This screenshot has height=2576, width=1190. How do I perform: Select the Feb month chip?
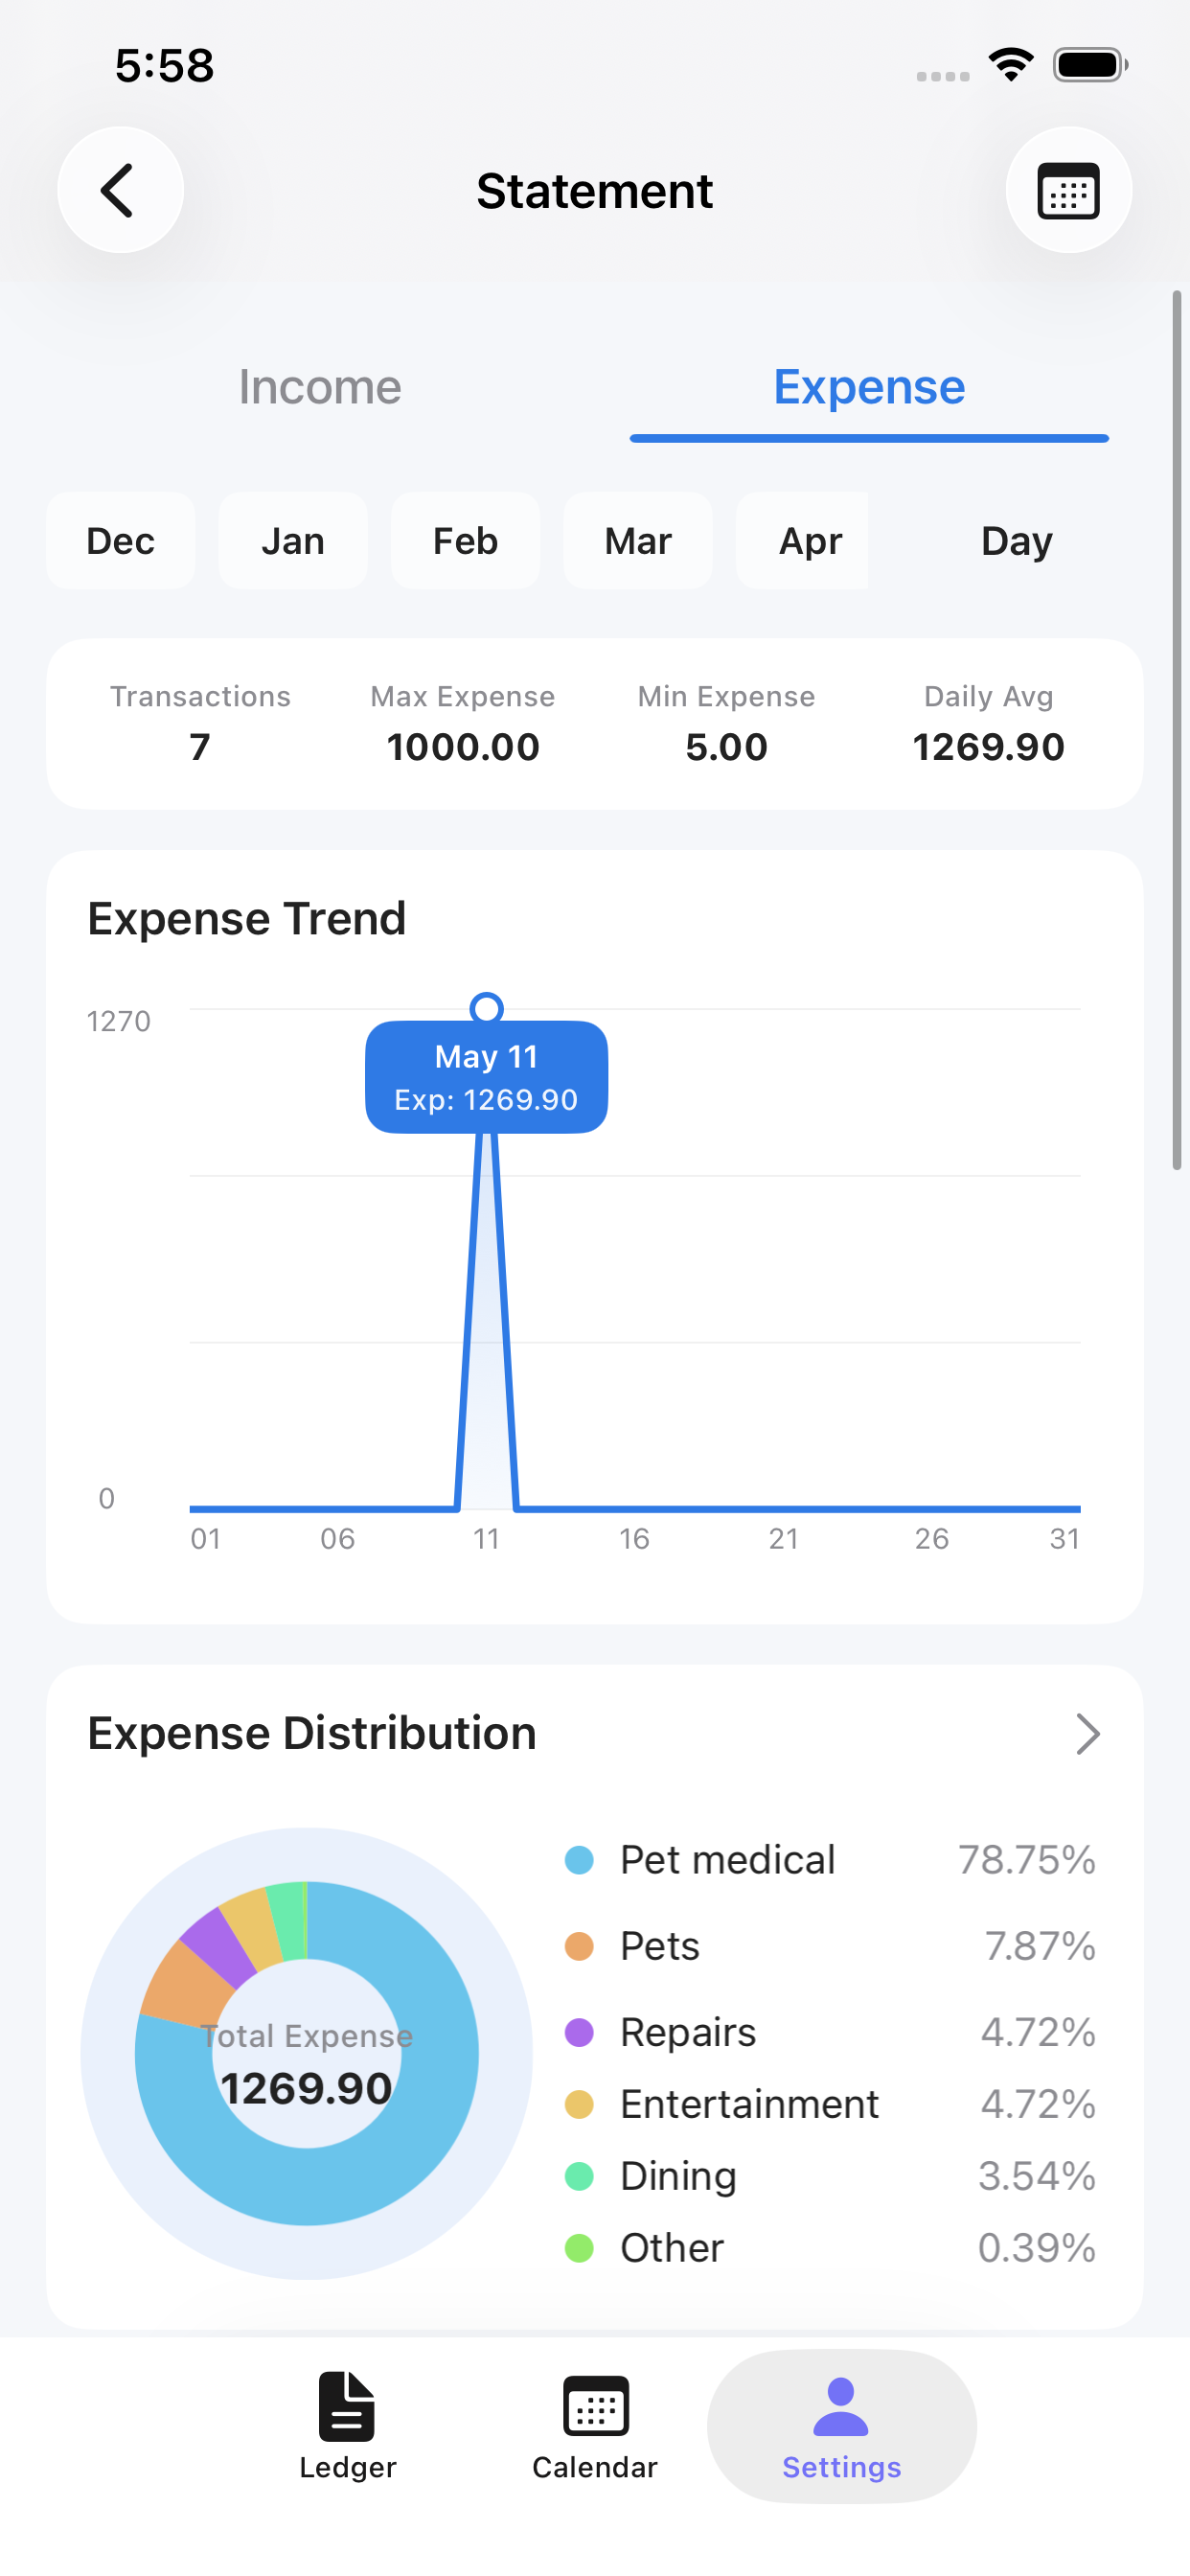pos(465,541)
